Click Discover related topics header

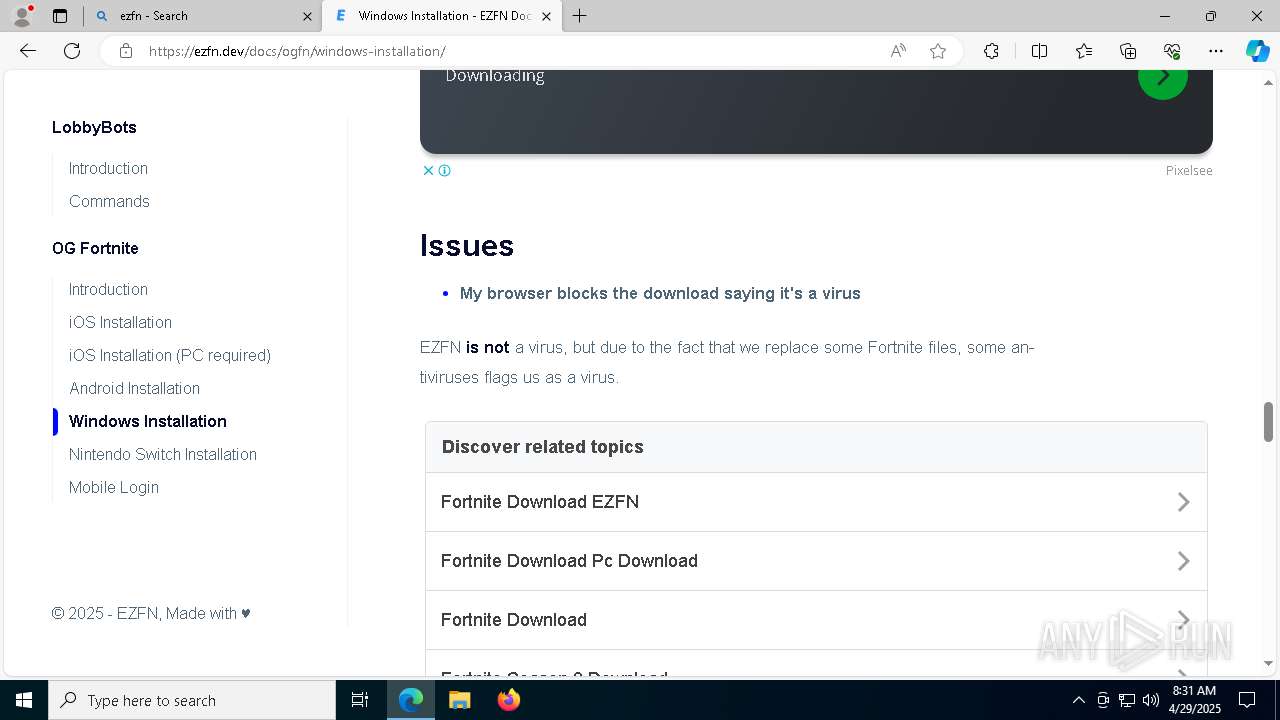[543, 447]
